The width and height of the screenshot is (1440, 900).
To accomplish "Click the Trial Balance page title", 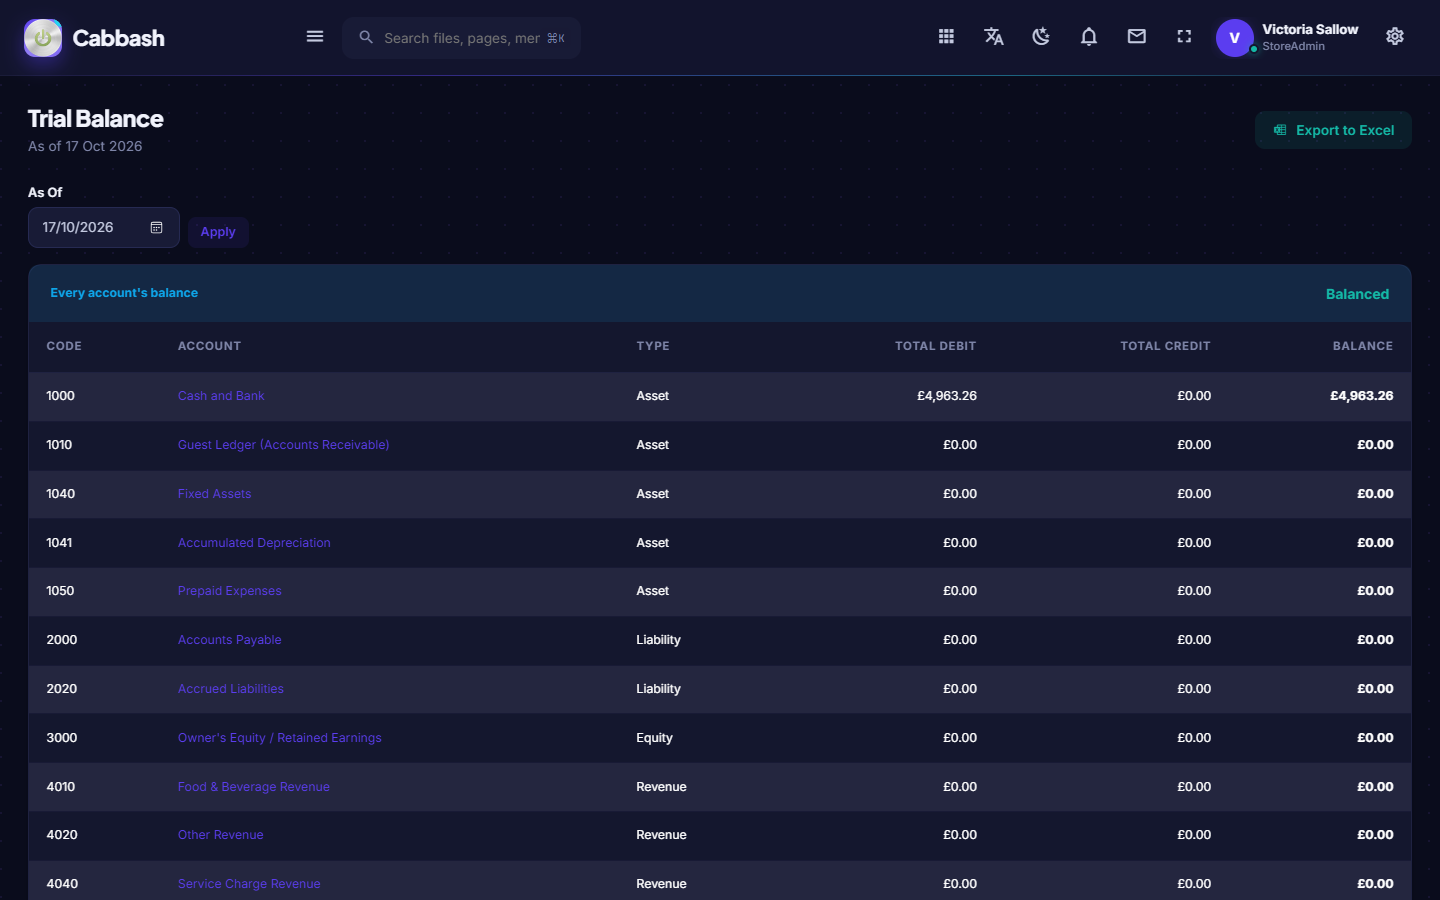I will (95, 119).
